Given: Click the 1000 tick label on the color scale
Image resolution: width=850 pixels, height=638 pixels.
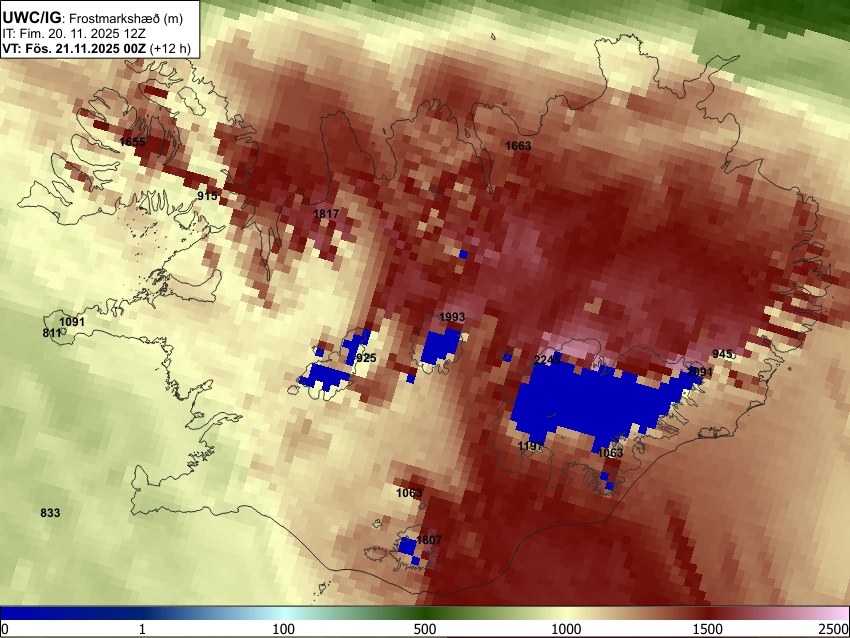Looking at the screenshot, I should (x=566, y=629).
